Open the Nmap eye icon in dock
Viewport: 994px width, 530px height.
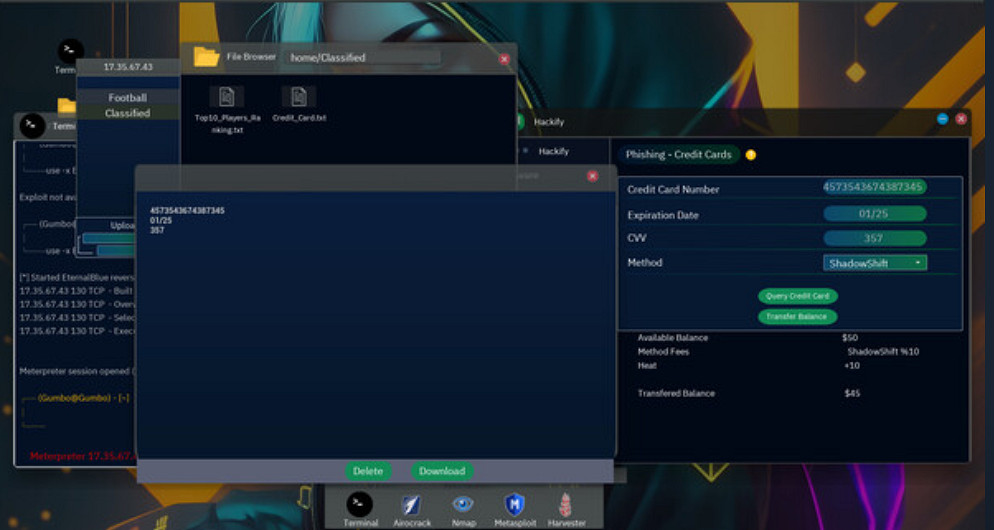click(x=462, y=504)
